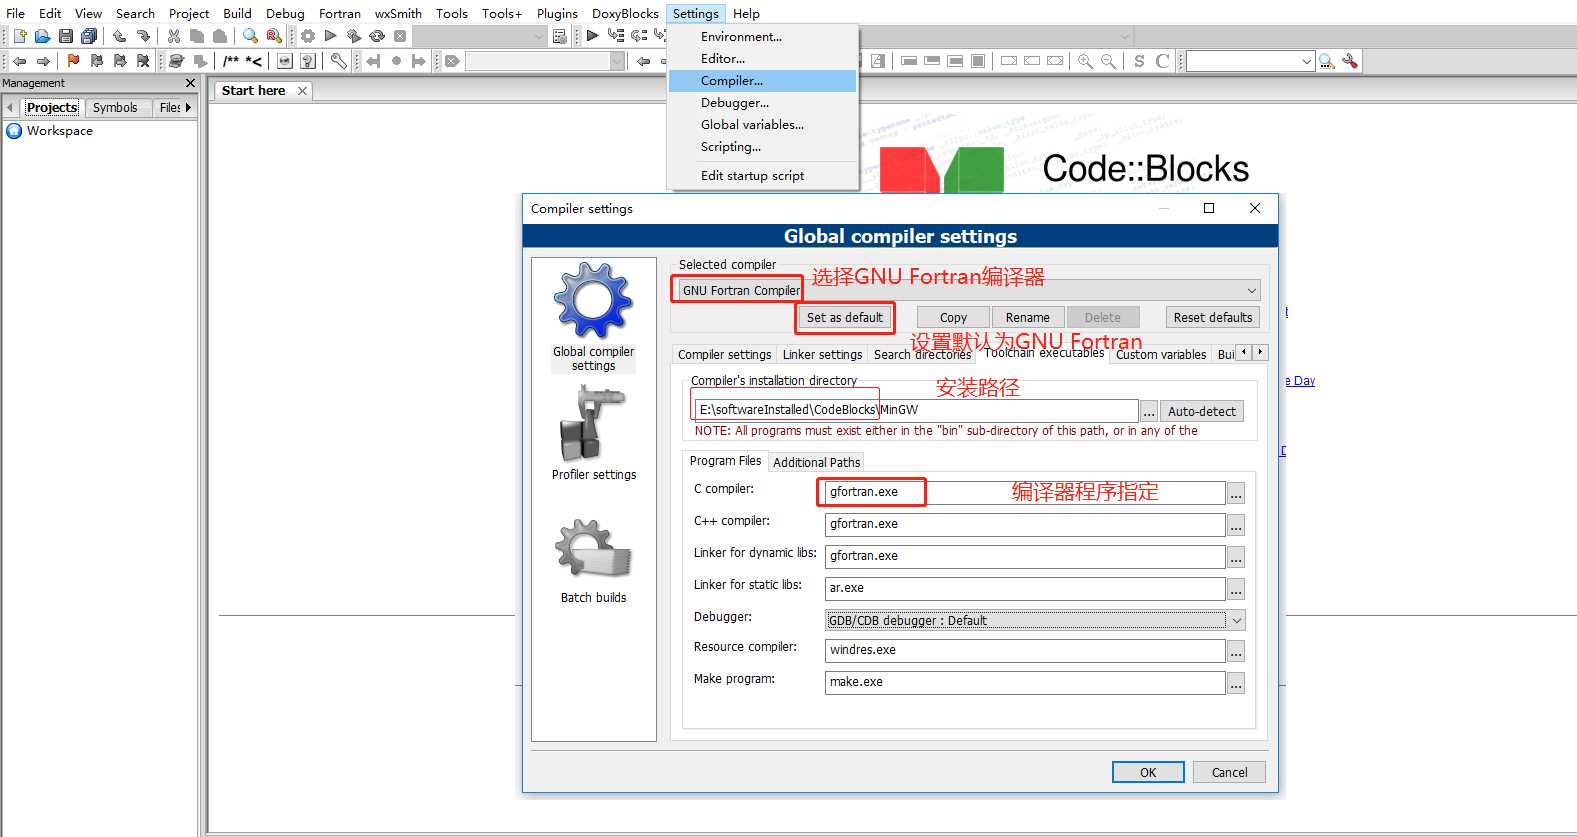Switch to Compiler settings tab
This screenshot has width=1577, height=837.
click(724, 355)
